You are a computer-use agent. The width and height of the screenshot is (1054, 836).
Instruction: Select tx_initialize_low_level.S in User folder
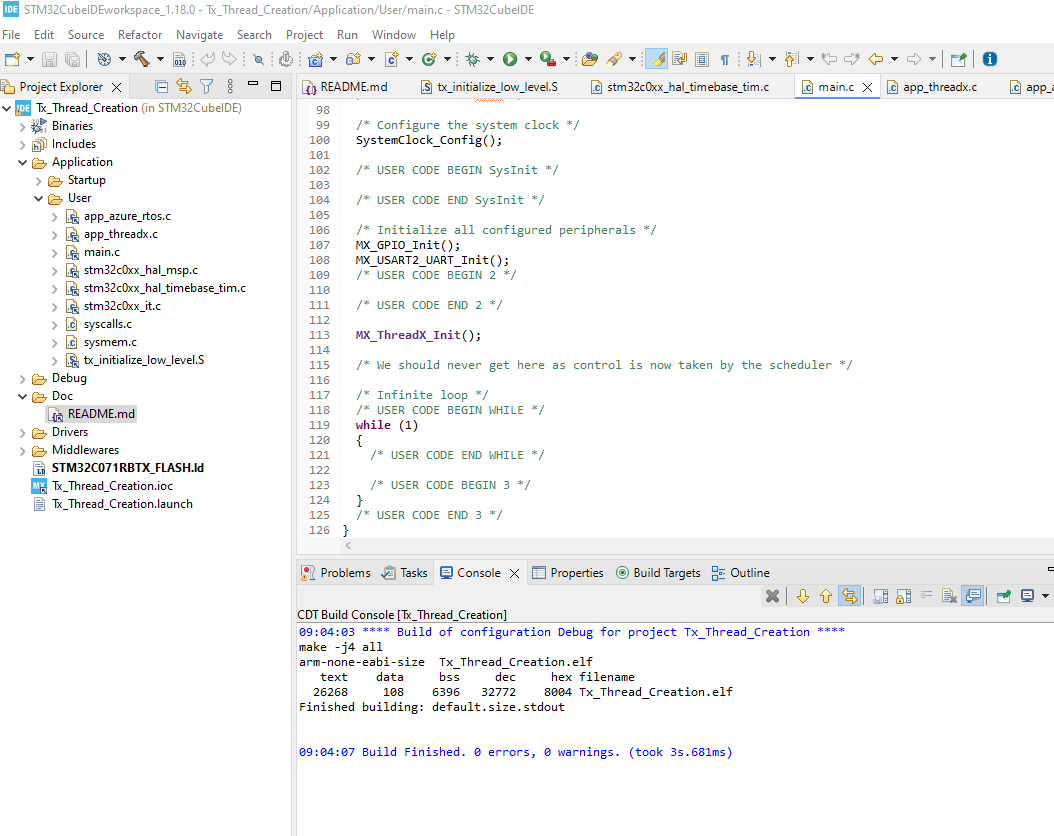click(x=144, y=360)
